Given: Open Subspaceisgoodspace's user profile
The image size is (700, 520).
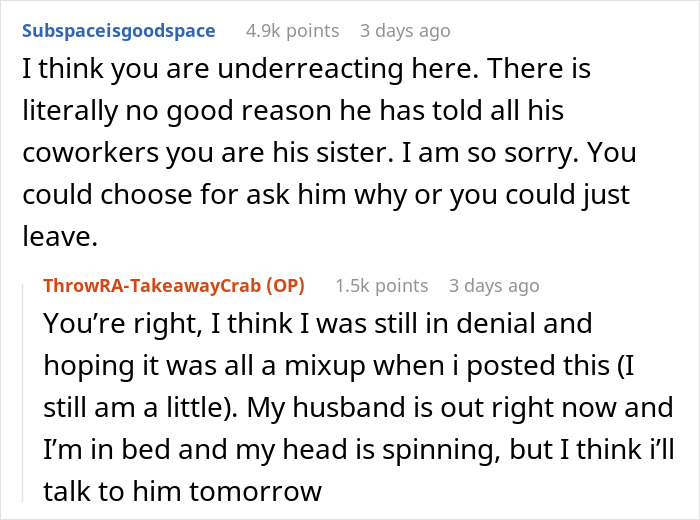Looking at the screenshot, I should coord(119,31).
